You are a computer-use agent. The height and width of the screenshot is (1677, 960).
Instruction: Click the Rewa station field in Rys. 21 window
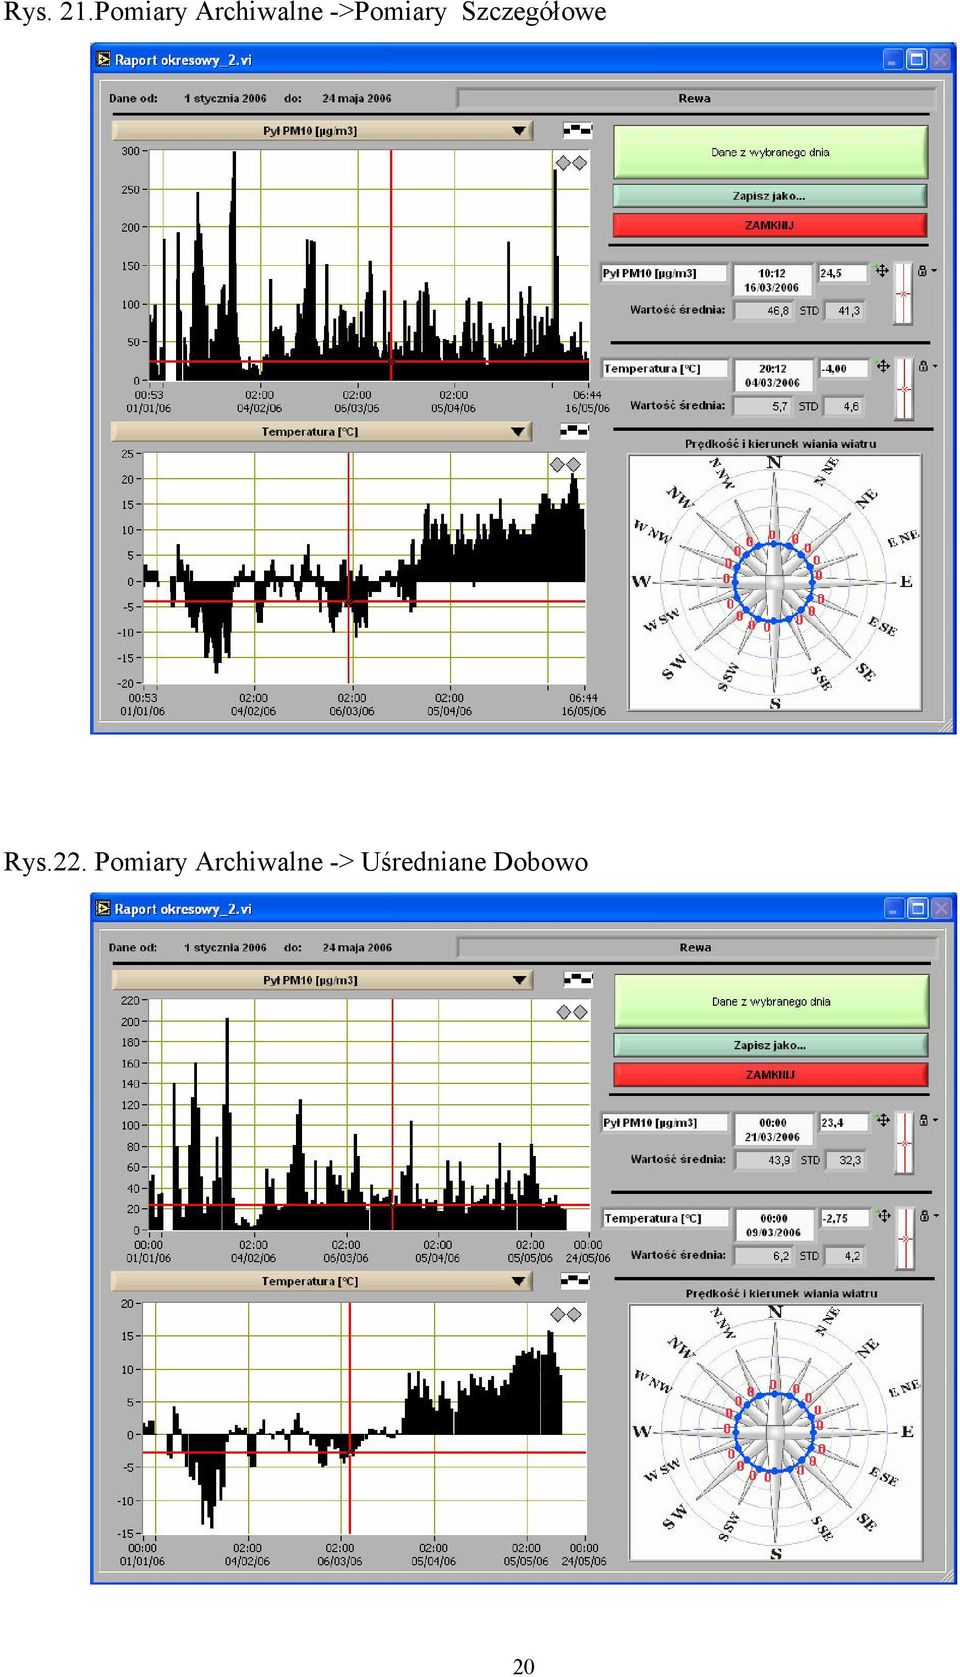pos(696,98)
